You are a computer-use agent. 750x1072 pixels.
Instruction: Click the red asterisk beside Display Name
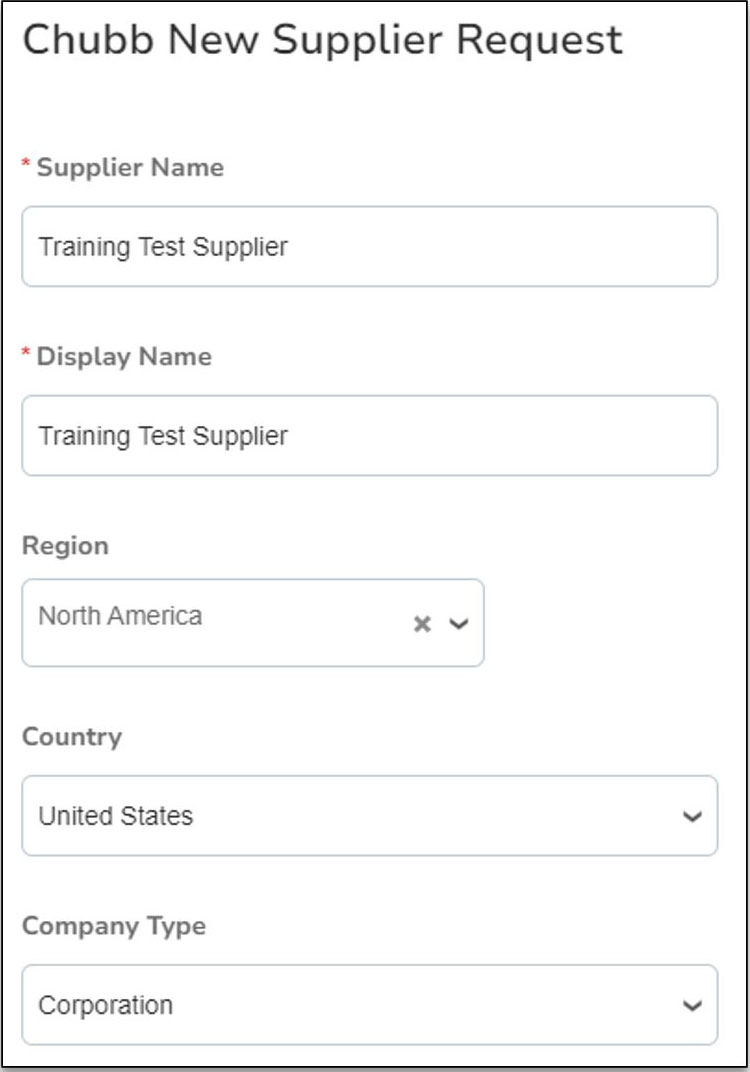(27, 355)
